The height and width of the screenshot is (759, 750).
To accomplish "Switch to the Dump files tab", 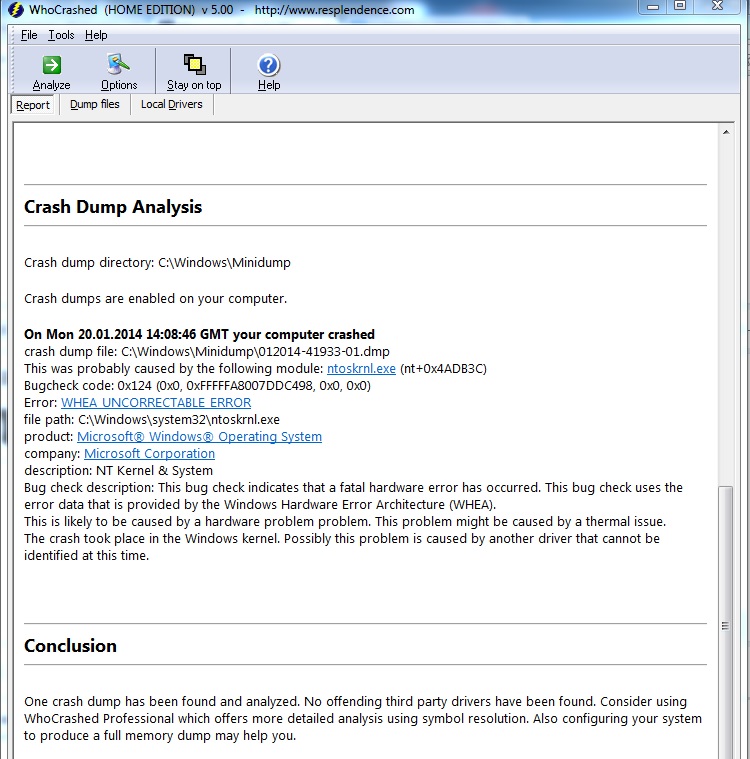I will 94,104.
